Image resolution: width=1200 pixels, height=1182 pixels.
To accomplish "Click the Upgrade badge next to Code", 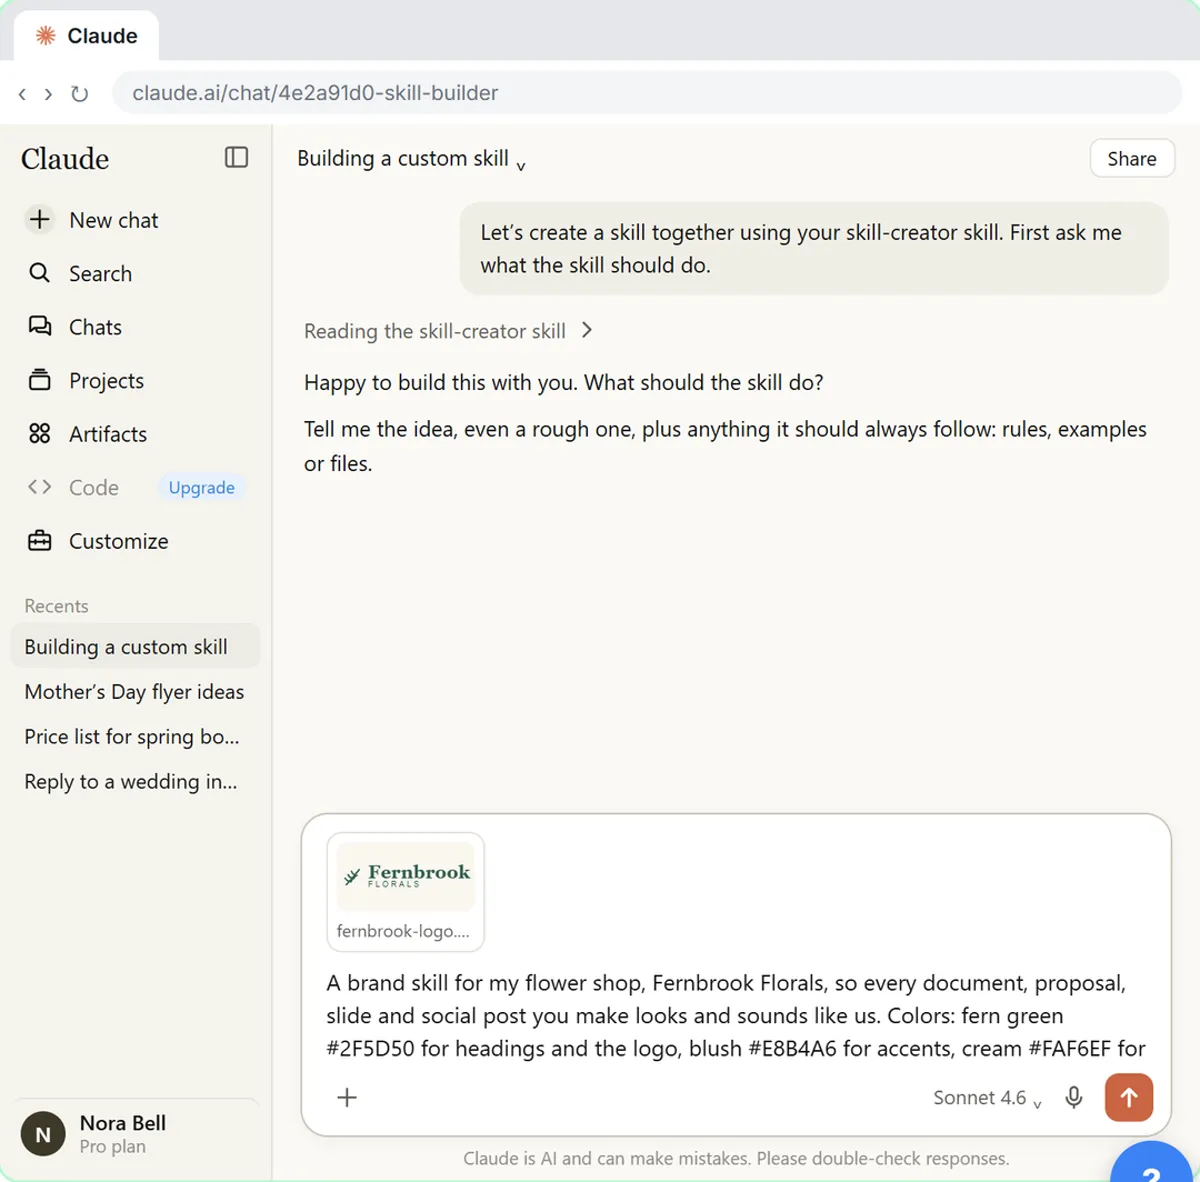I will pyautogui.click(x=201, y=488).
